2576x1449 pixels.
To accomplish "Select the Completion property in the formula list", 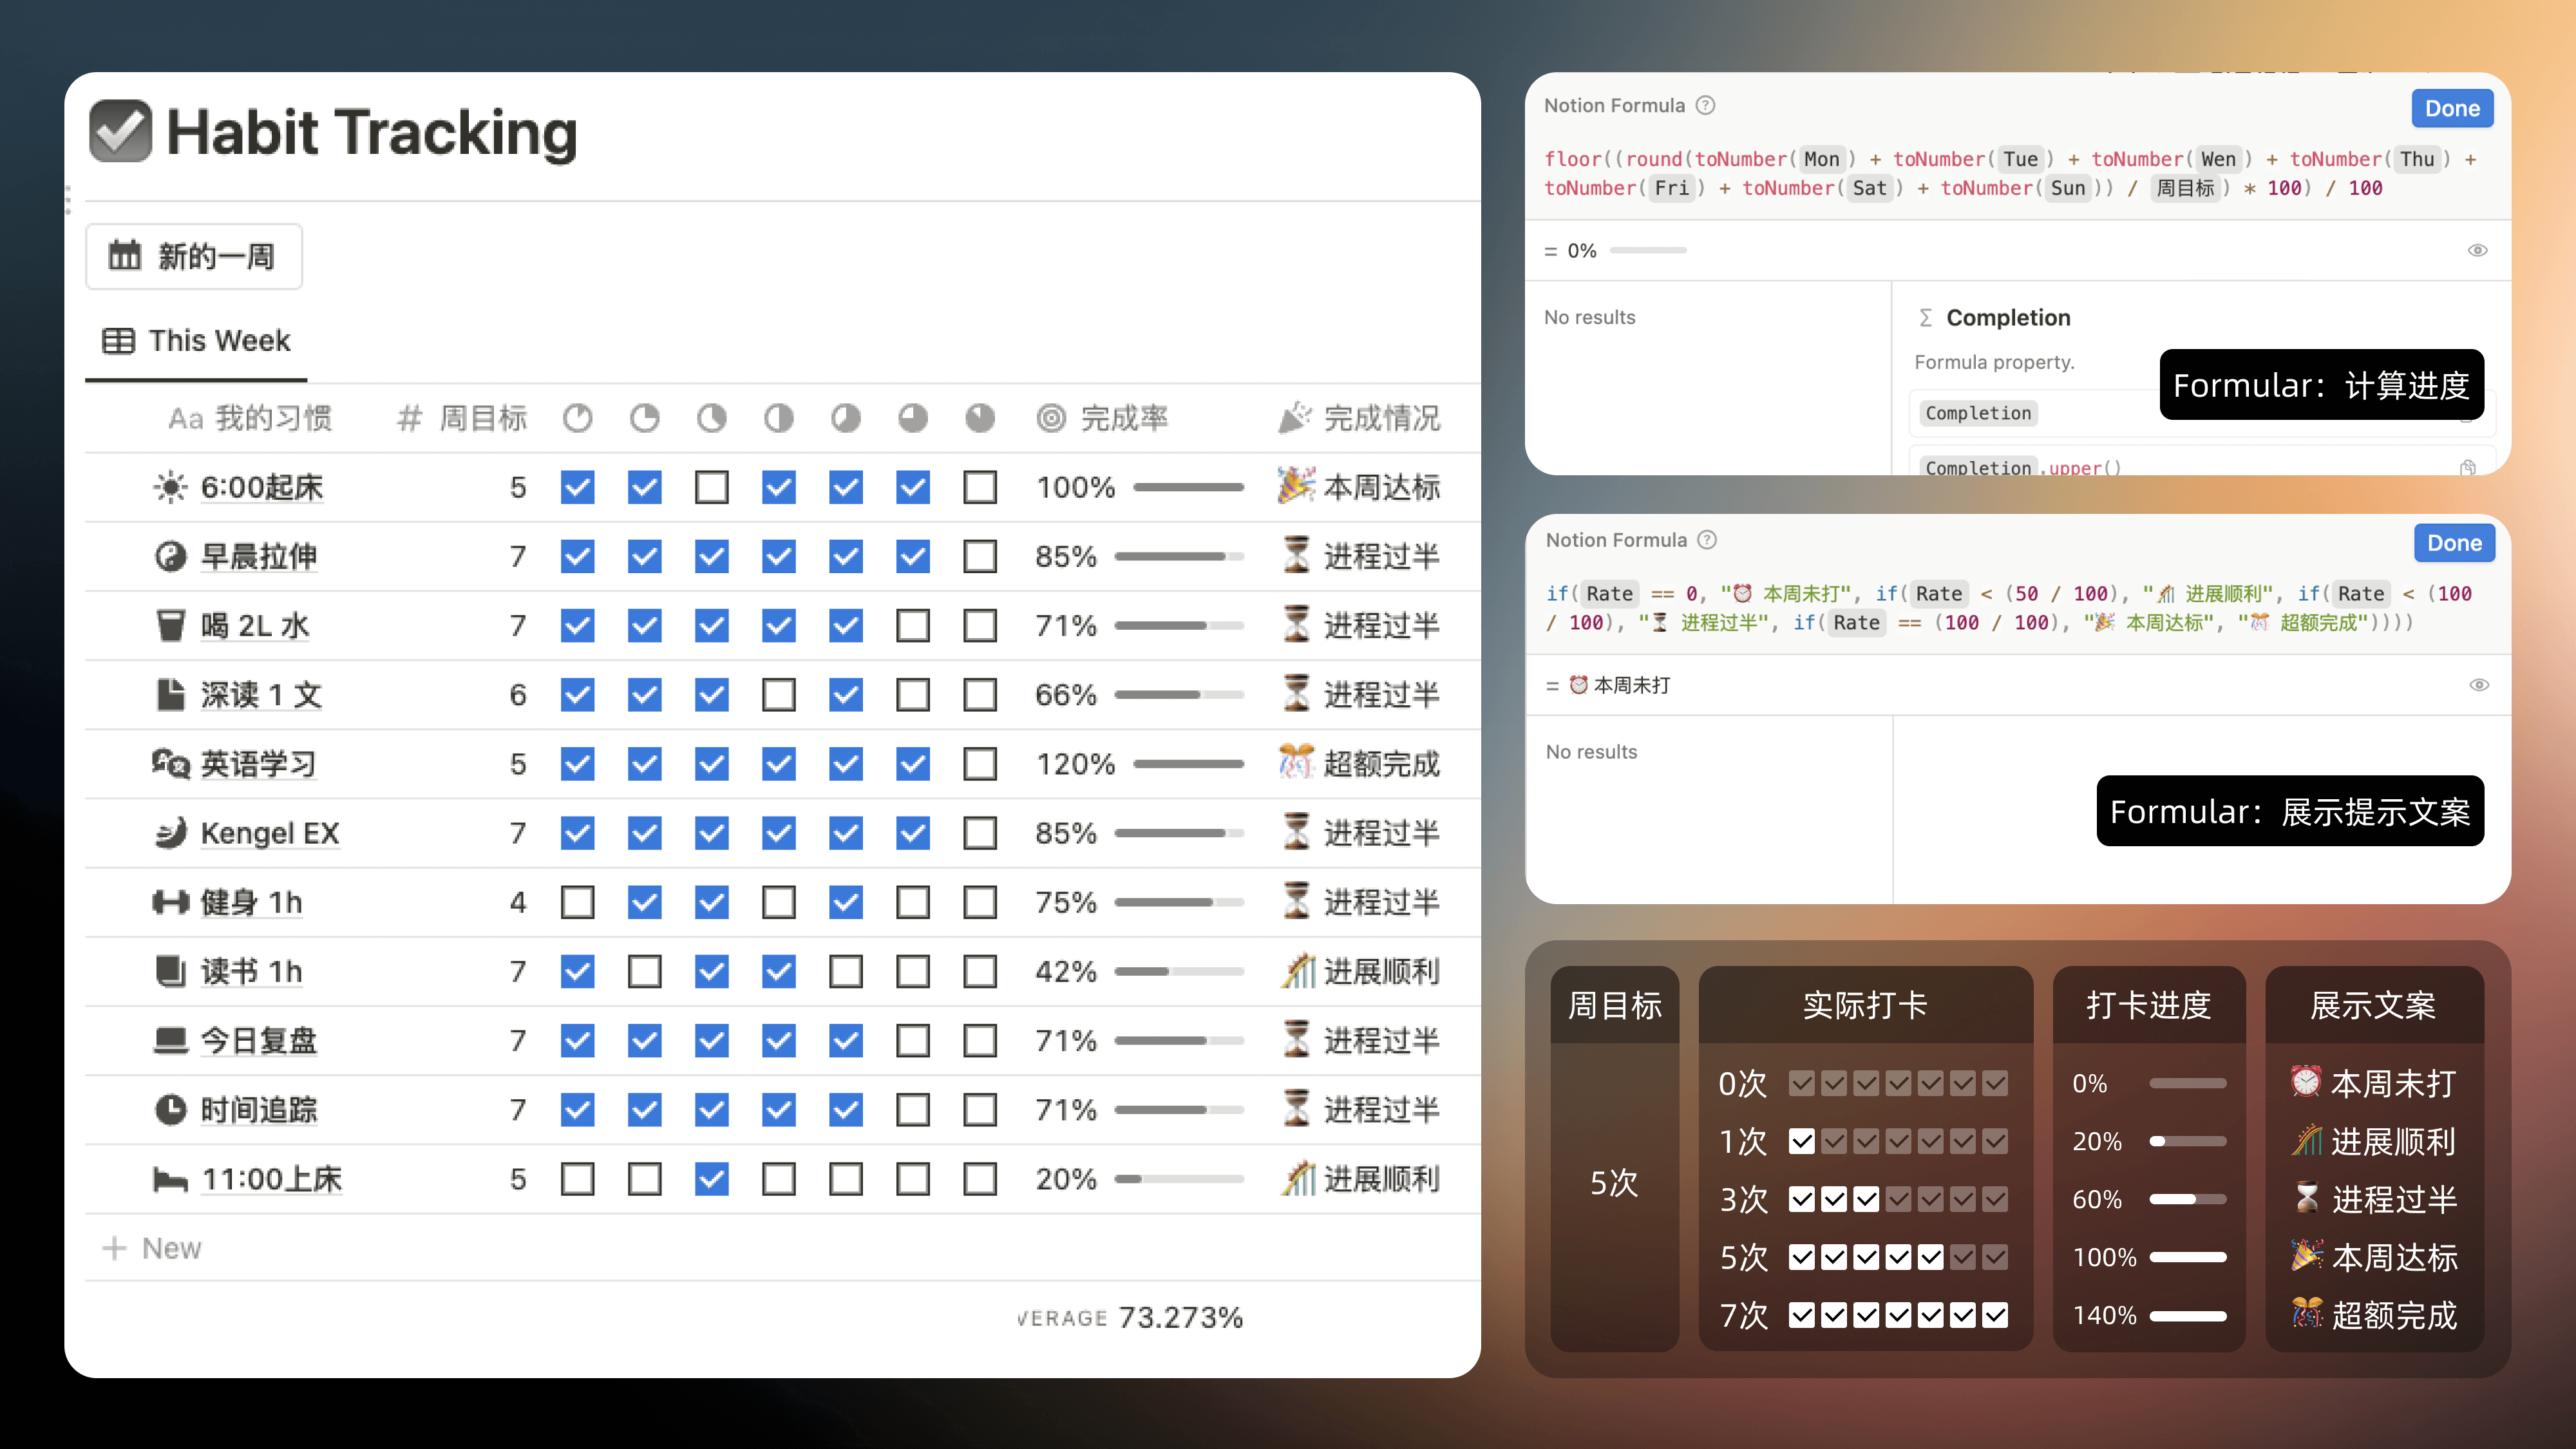I will point(1978,413).
